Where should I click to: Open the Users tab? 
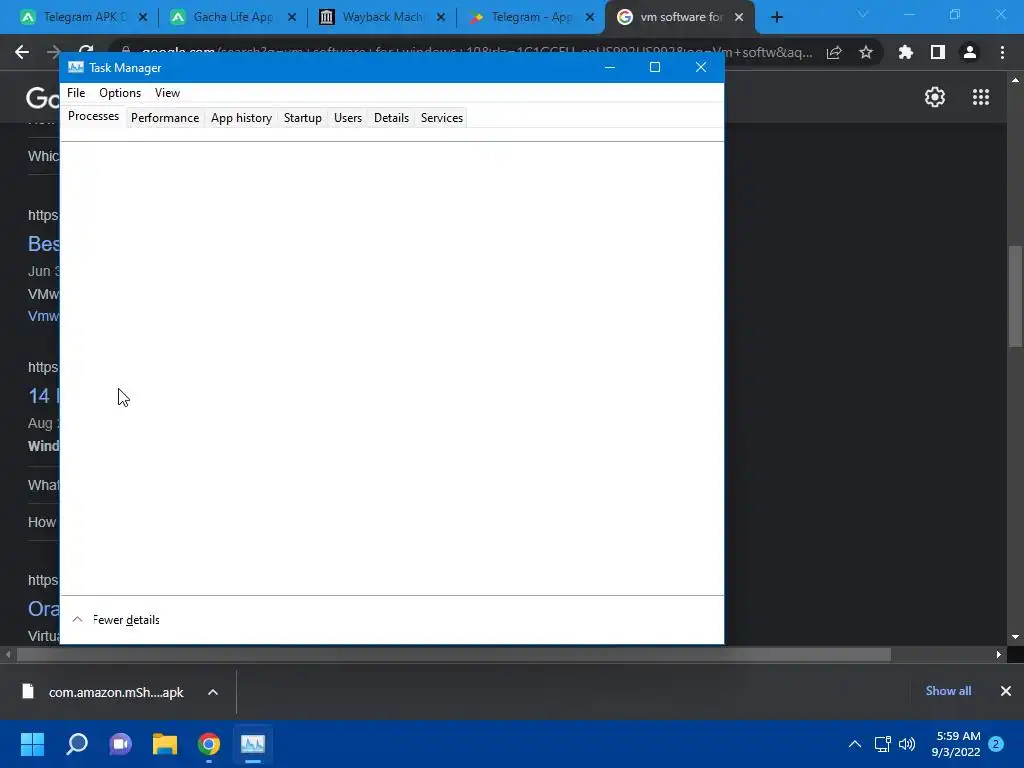[x=347, y=118]
